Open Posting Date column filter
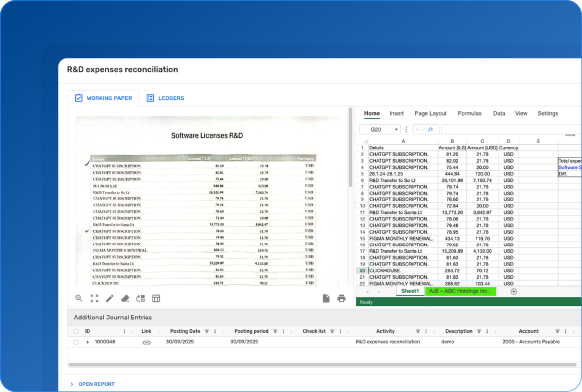 point(207,331)
